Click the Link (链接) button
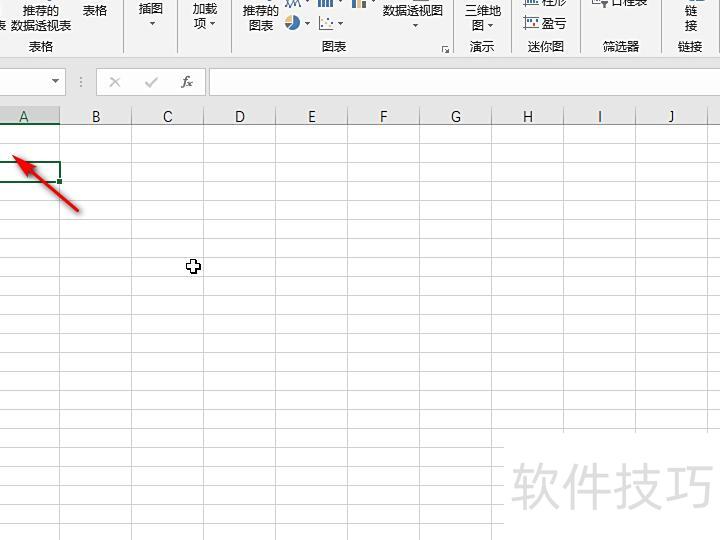The height and width of the screenshot is (540, 720). tap(691, 17)
